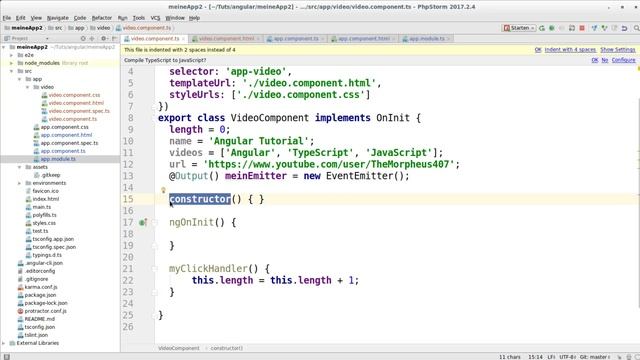Click 'video' breadcrumb in navigation bar
This screenshot has width=640, height=360.
click(100, 28)
